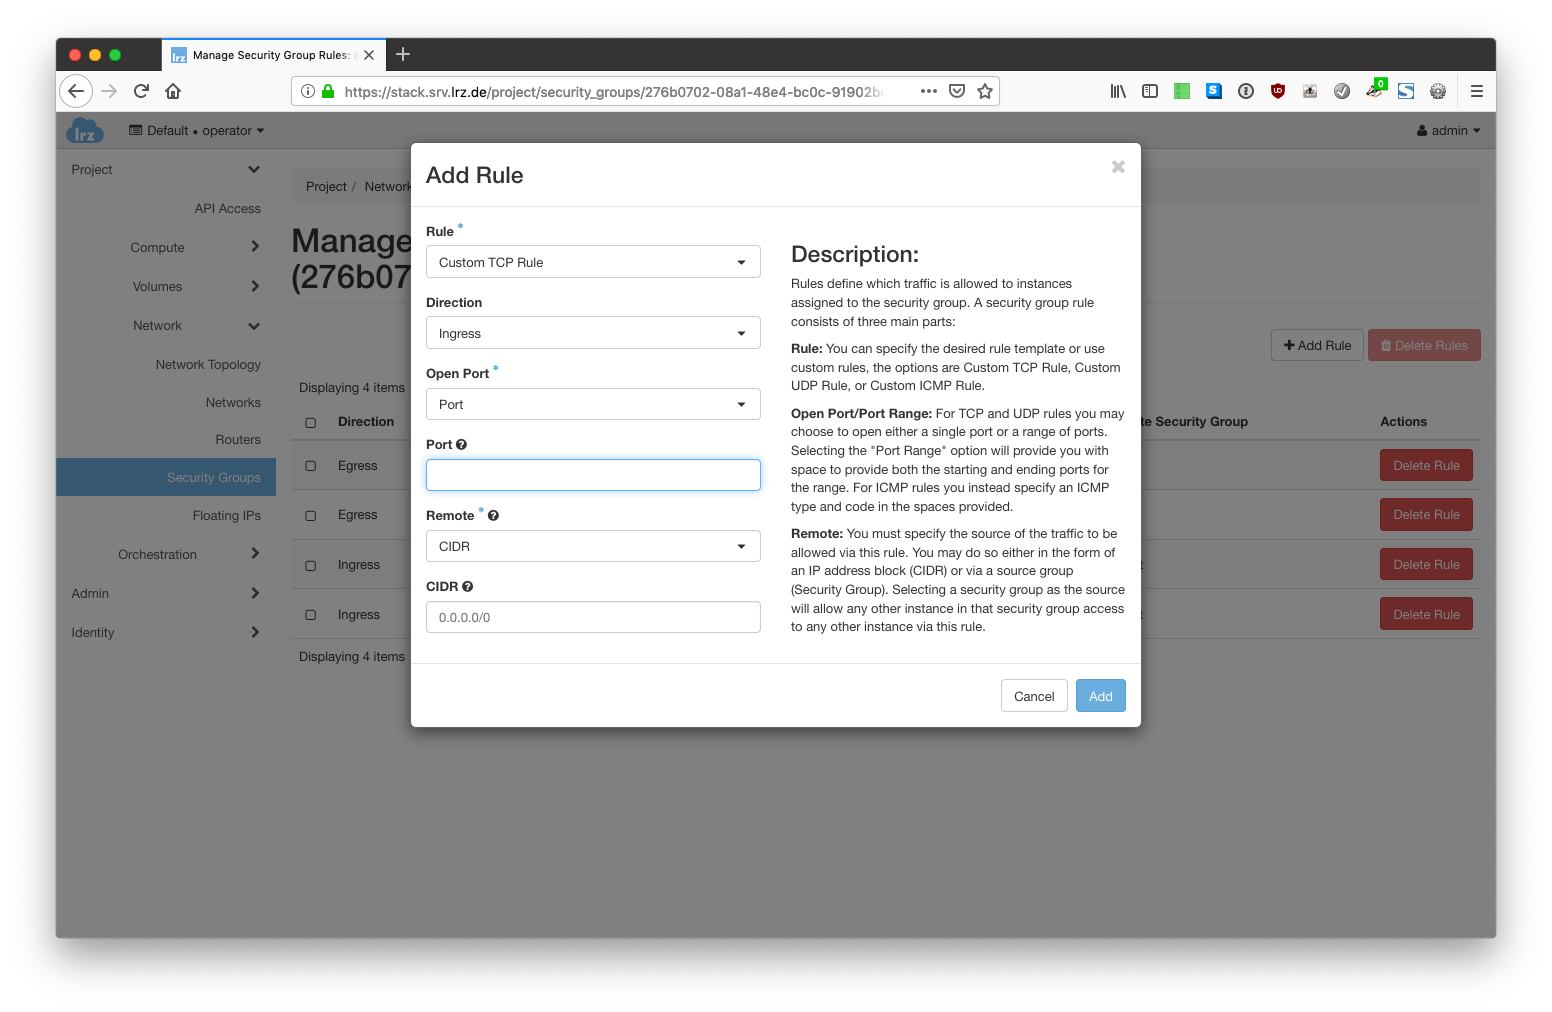Click the Port field help icon
The width and height of the screenshot is (1552, 1012).
(x=461, y=445)
